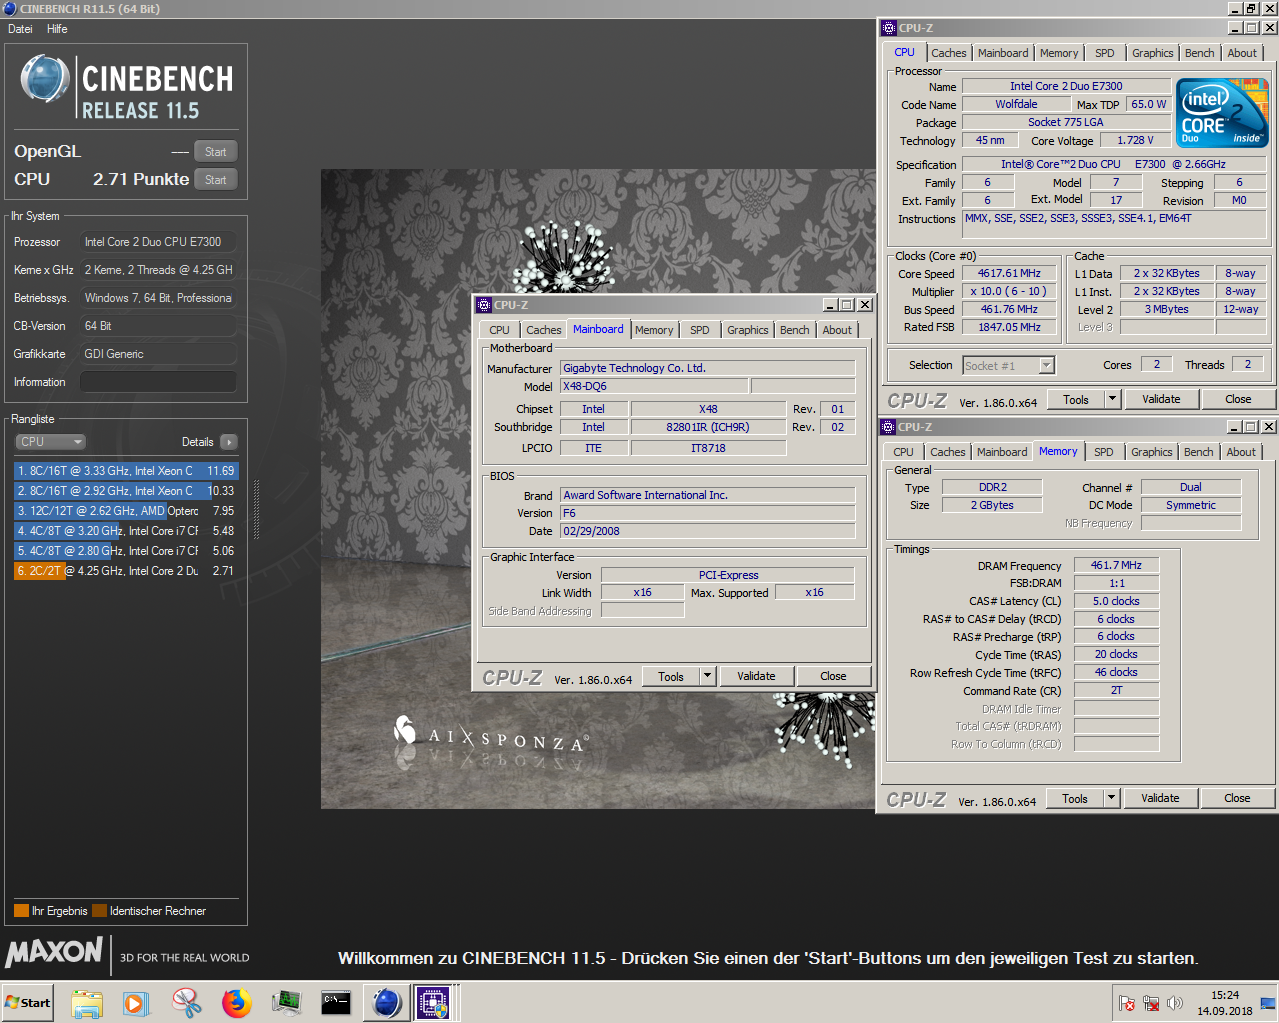Expand ranking Details arrow
This screenshot has width=1279, height=1023.
click(x=229, y=442)
